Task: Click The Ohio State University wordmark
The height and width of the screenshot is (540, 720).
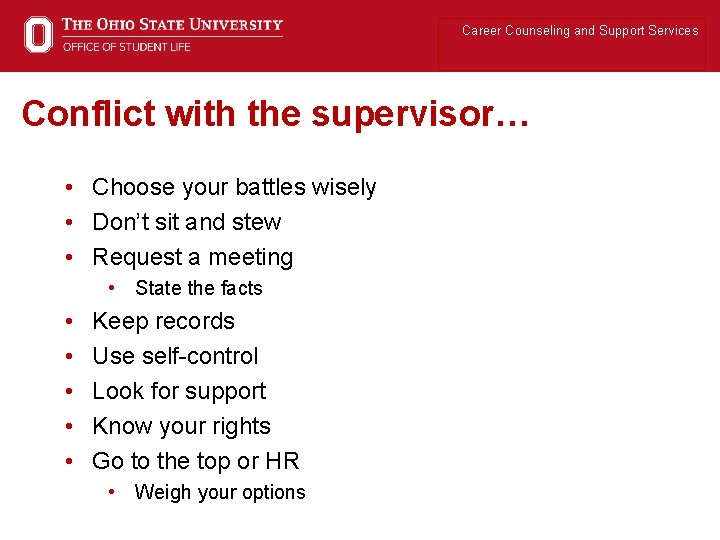Action: (172, 24)
